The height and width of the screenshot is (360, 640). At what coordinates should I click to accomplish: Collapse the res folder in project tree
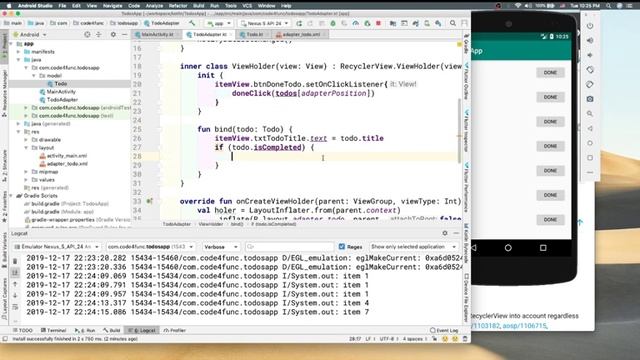pyautogui.click(x=19, y=132)
